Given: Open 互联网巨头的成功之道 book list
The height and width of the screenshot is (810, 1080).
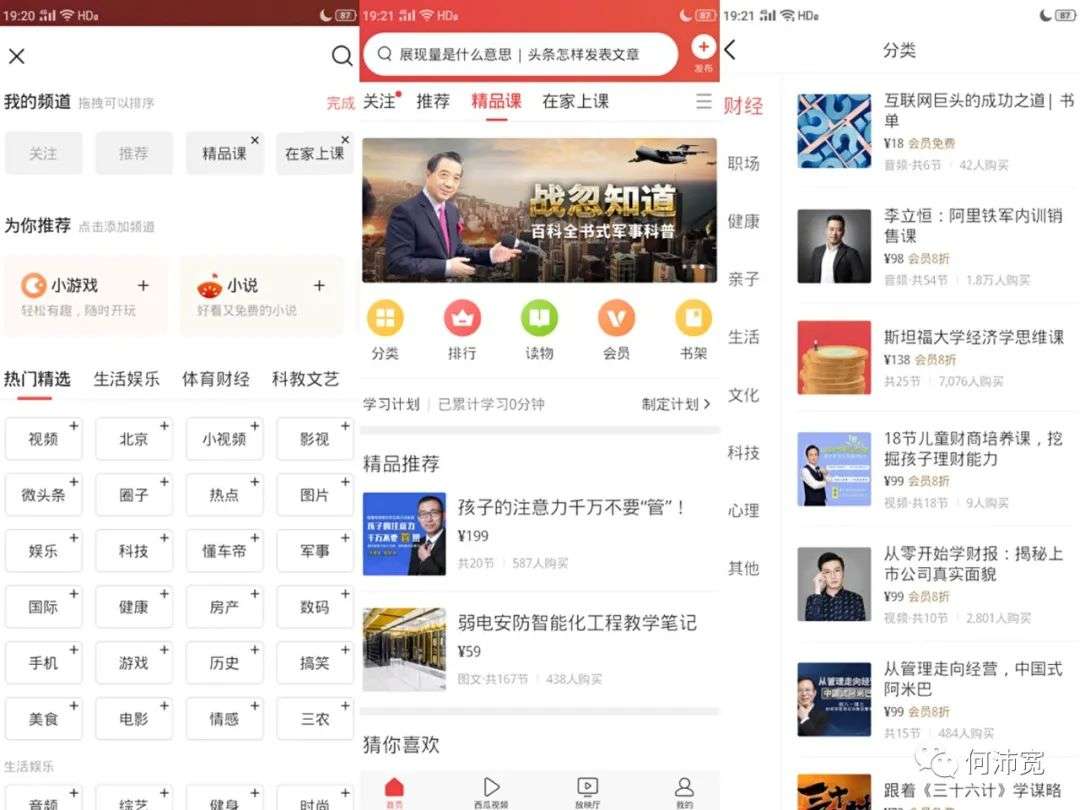Looking at the screenshot, I should 935,132.
